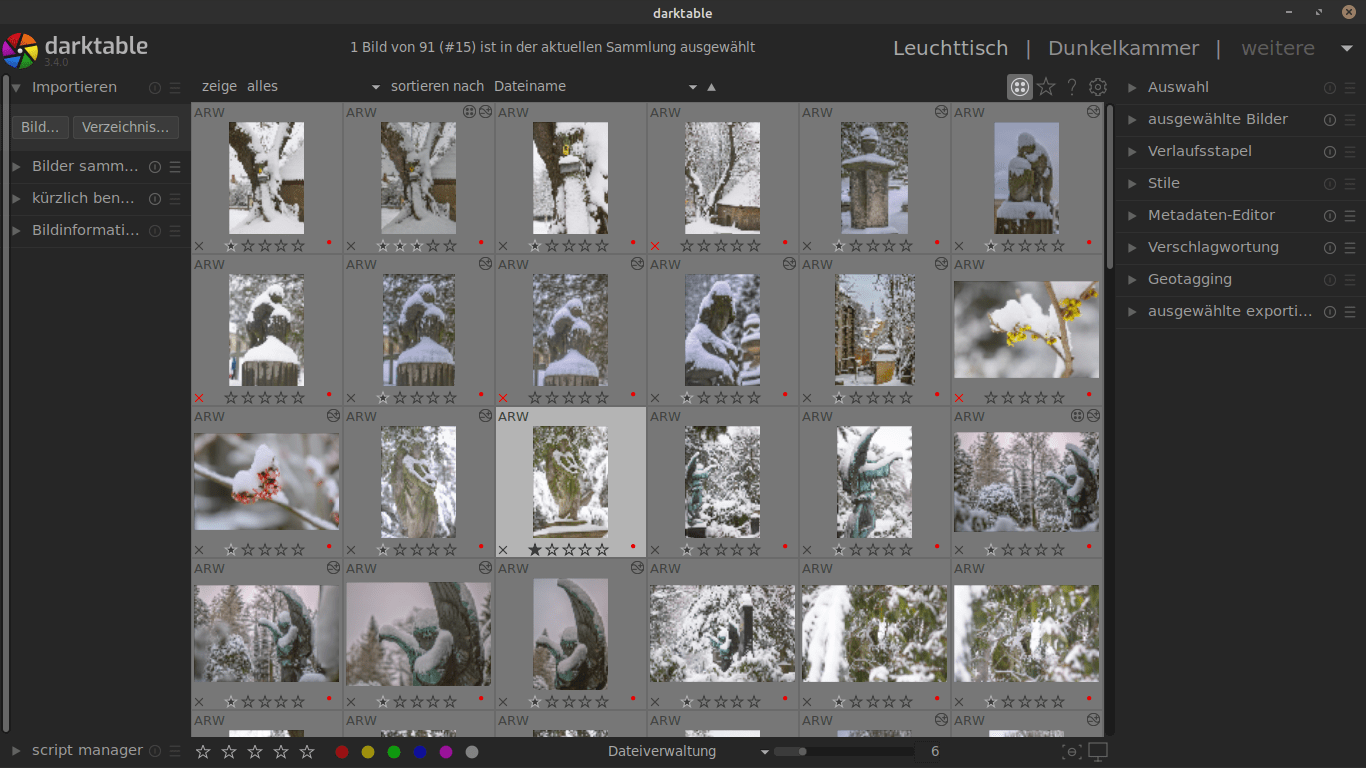The height and width of the screenshot is (768, 1366).
Task: Reset the ausgewählte Bilder module
Action: click(1330, 120)
